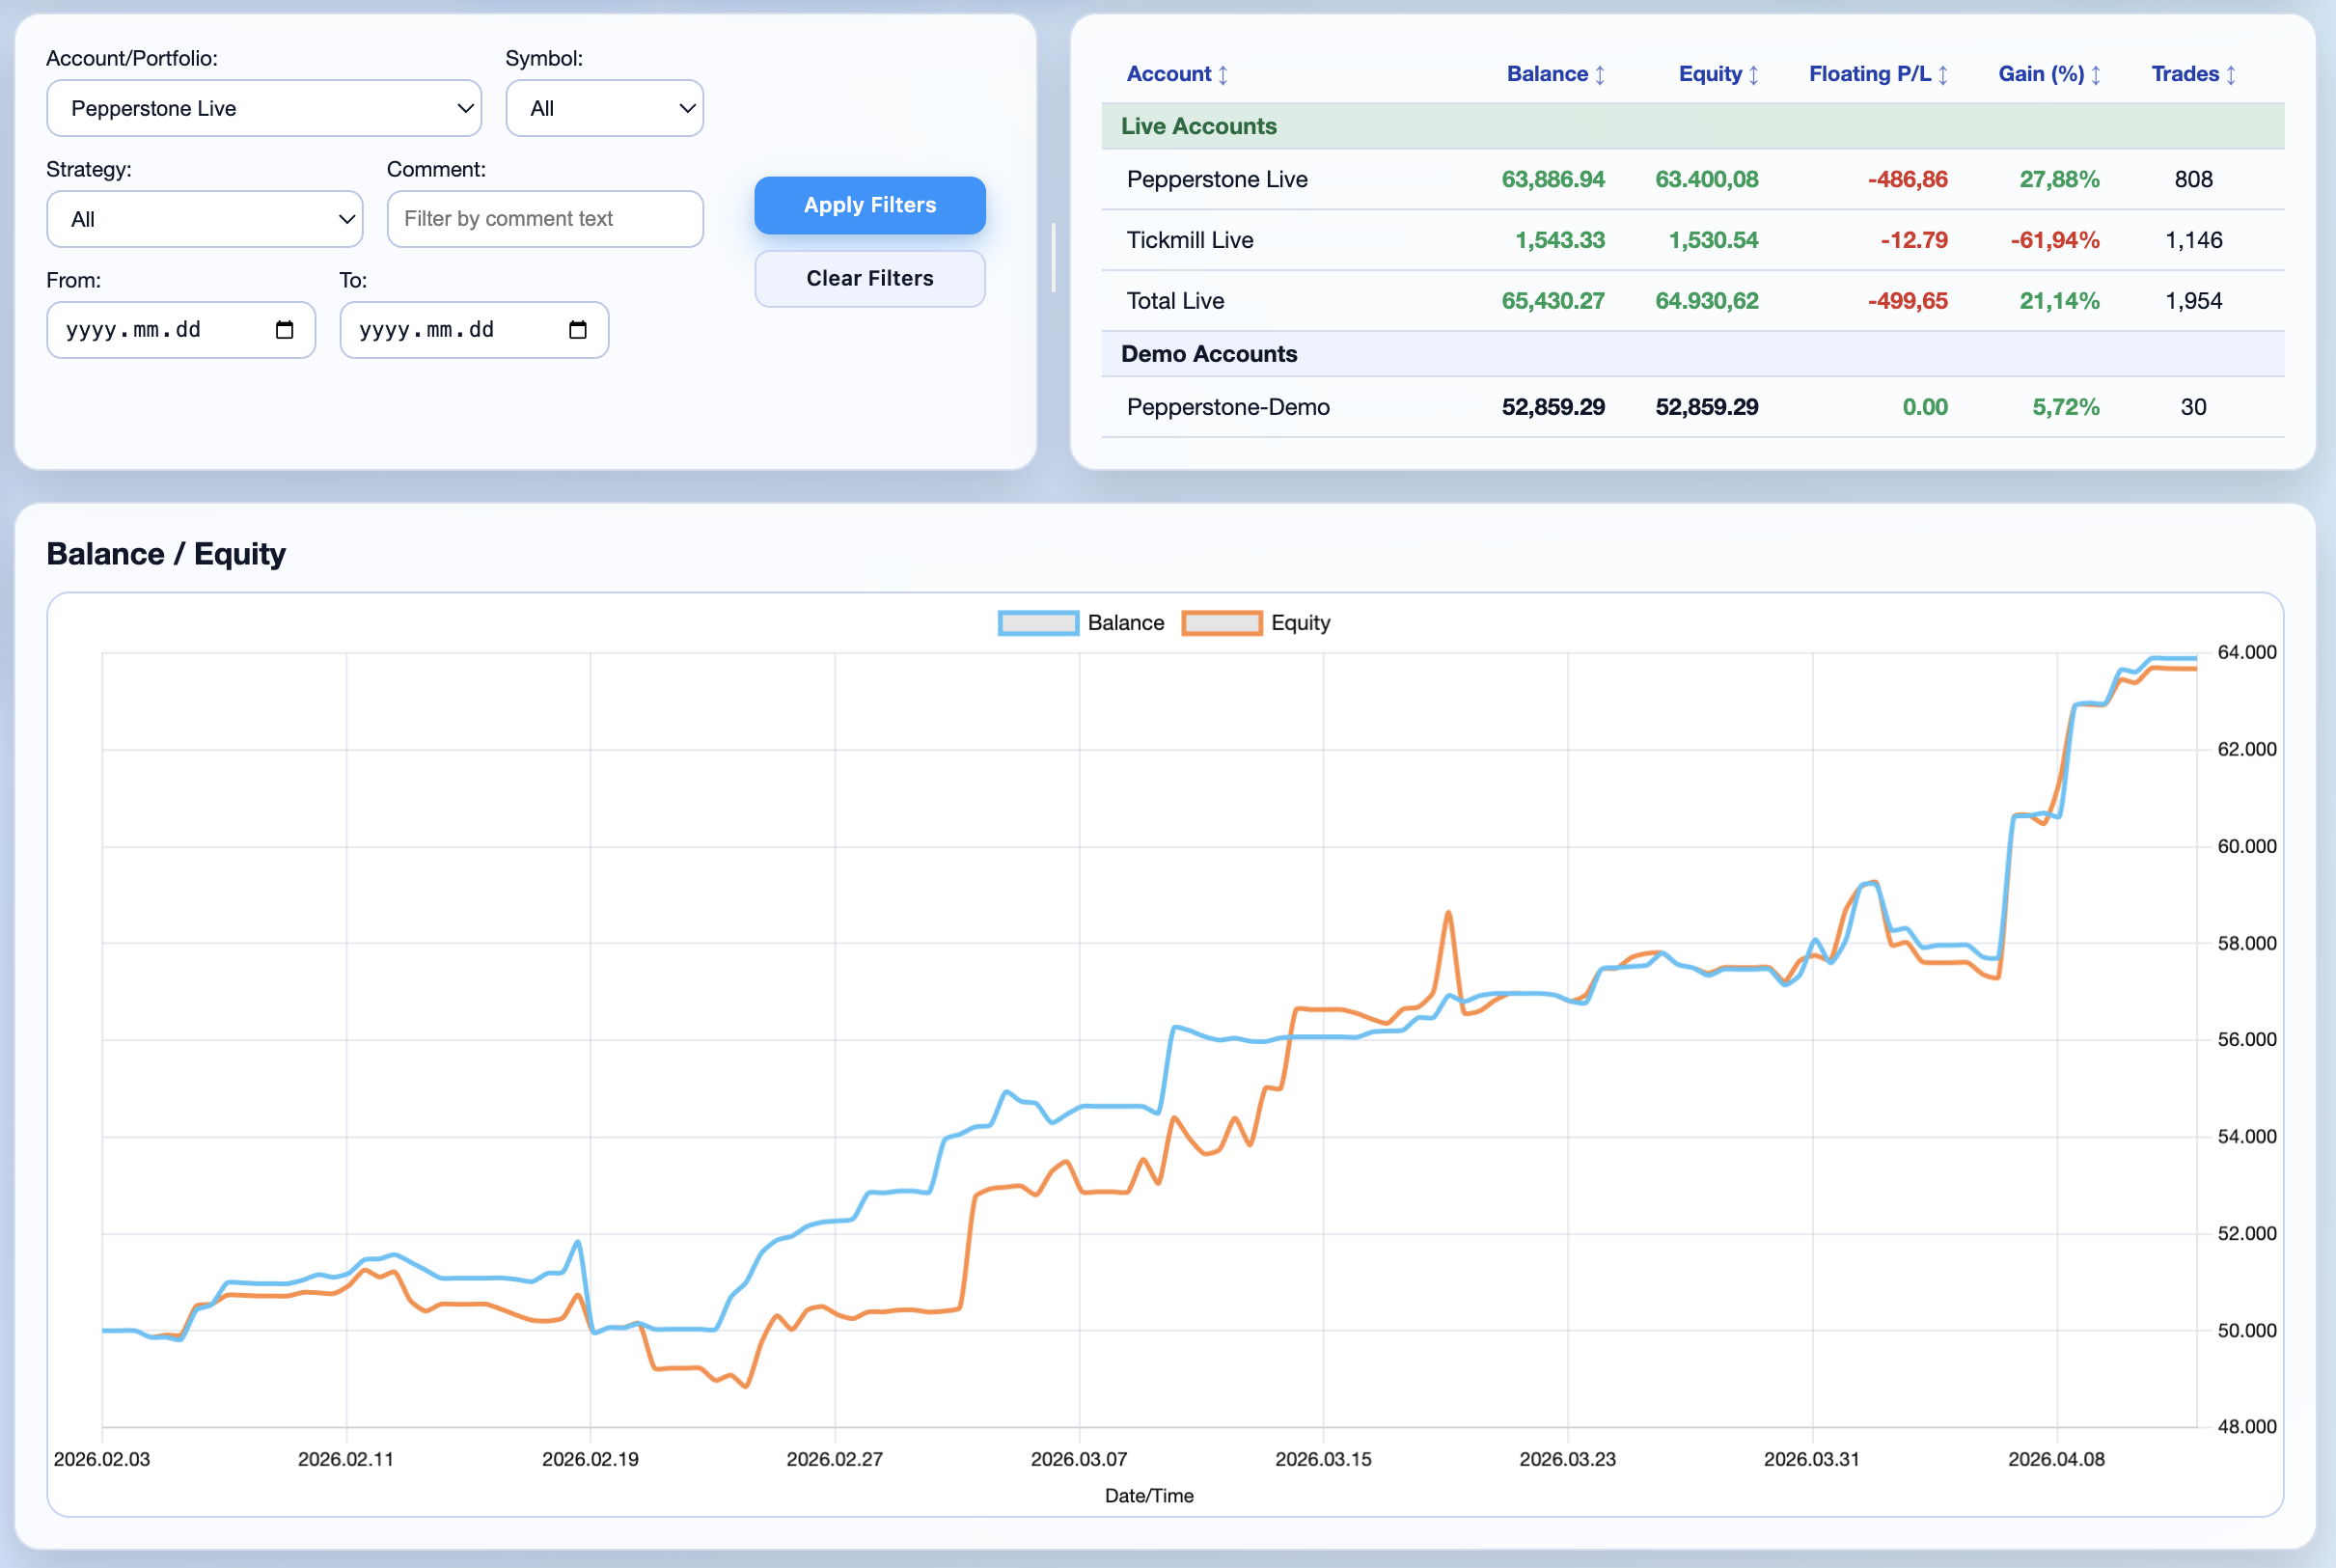Open the Account/Portfolio dropdown
Screen dimensions: 2336x1568
[x=263, y=108]
